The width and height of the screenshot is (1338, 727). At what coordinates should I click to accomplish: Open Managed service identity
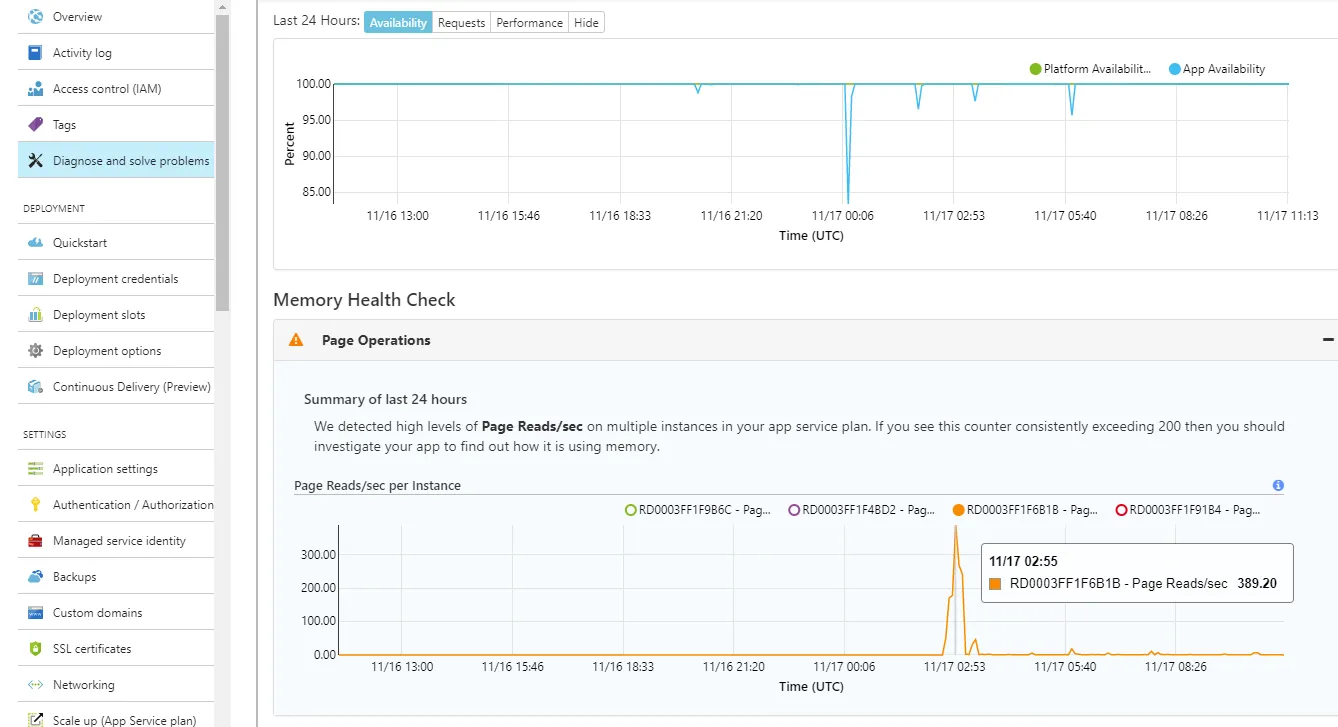click(x=116, y=541)
